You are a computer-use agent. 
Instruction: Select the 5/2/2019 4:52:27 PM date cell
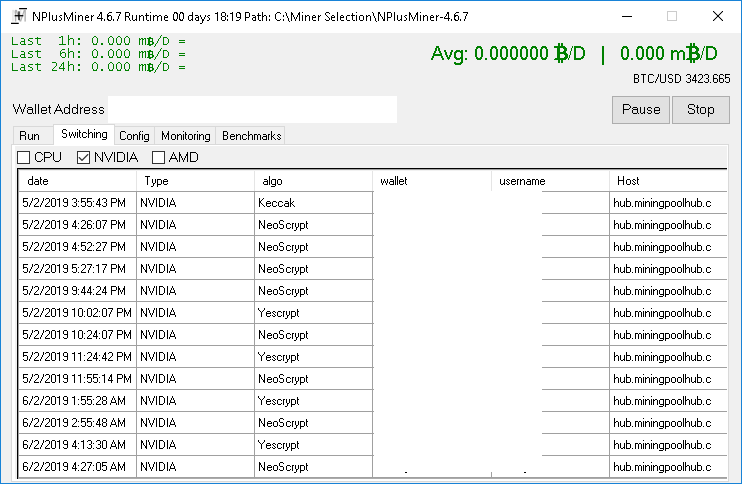pyautogui.click(x=78, y=247)
